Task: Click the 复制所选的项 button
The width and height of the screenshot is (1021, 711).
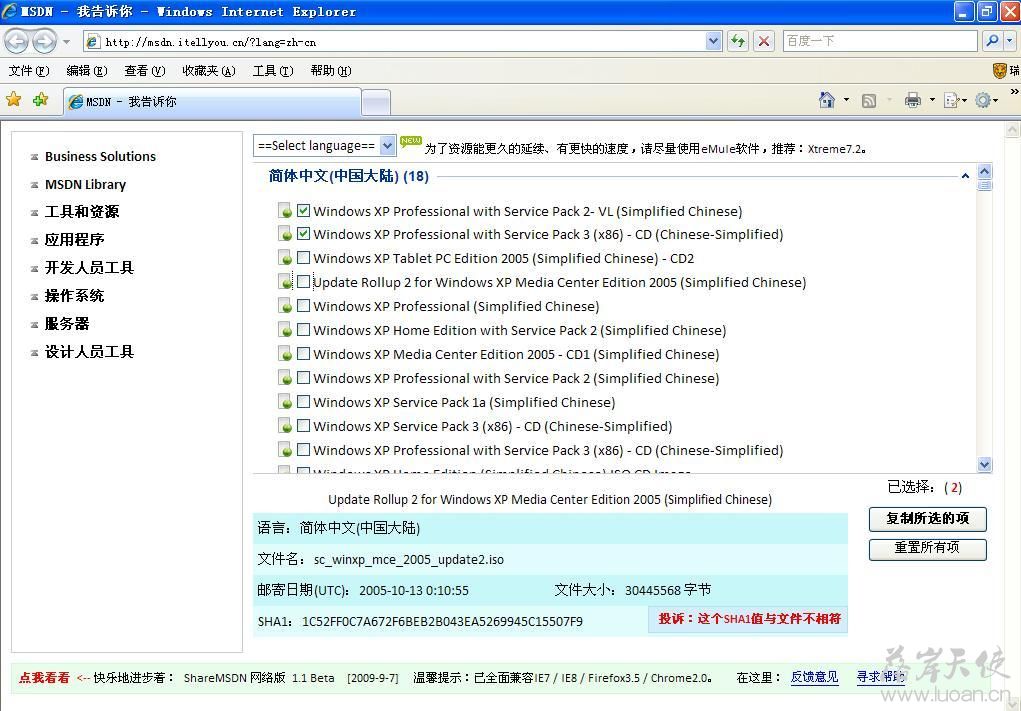Action: [x=927, y=519]
